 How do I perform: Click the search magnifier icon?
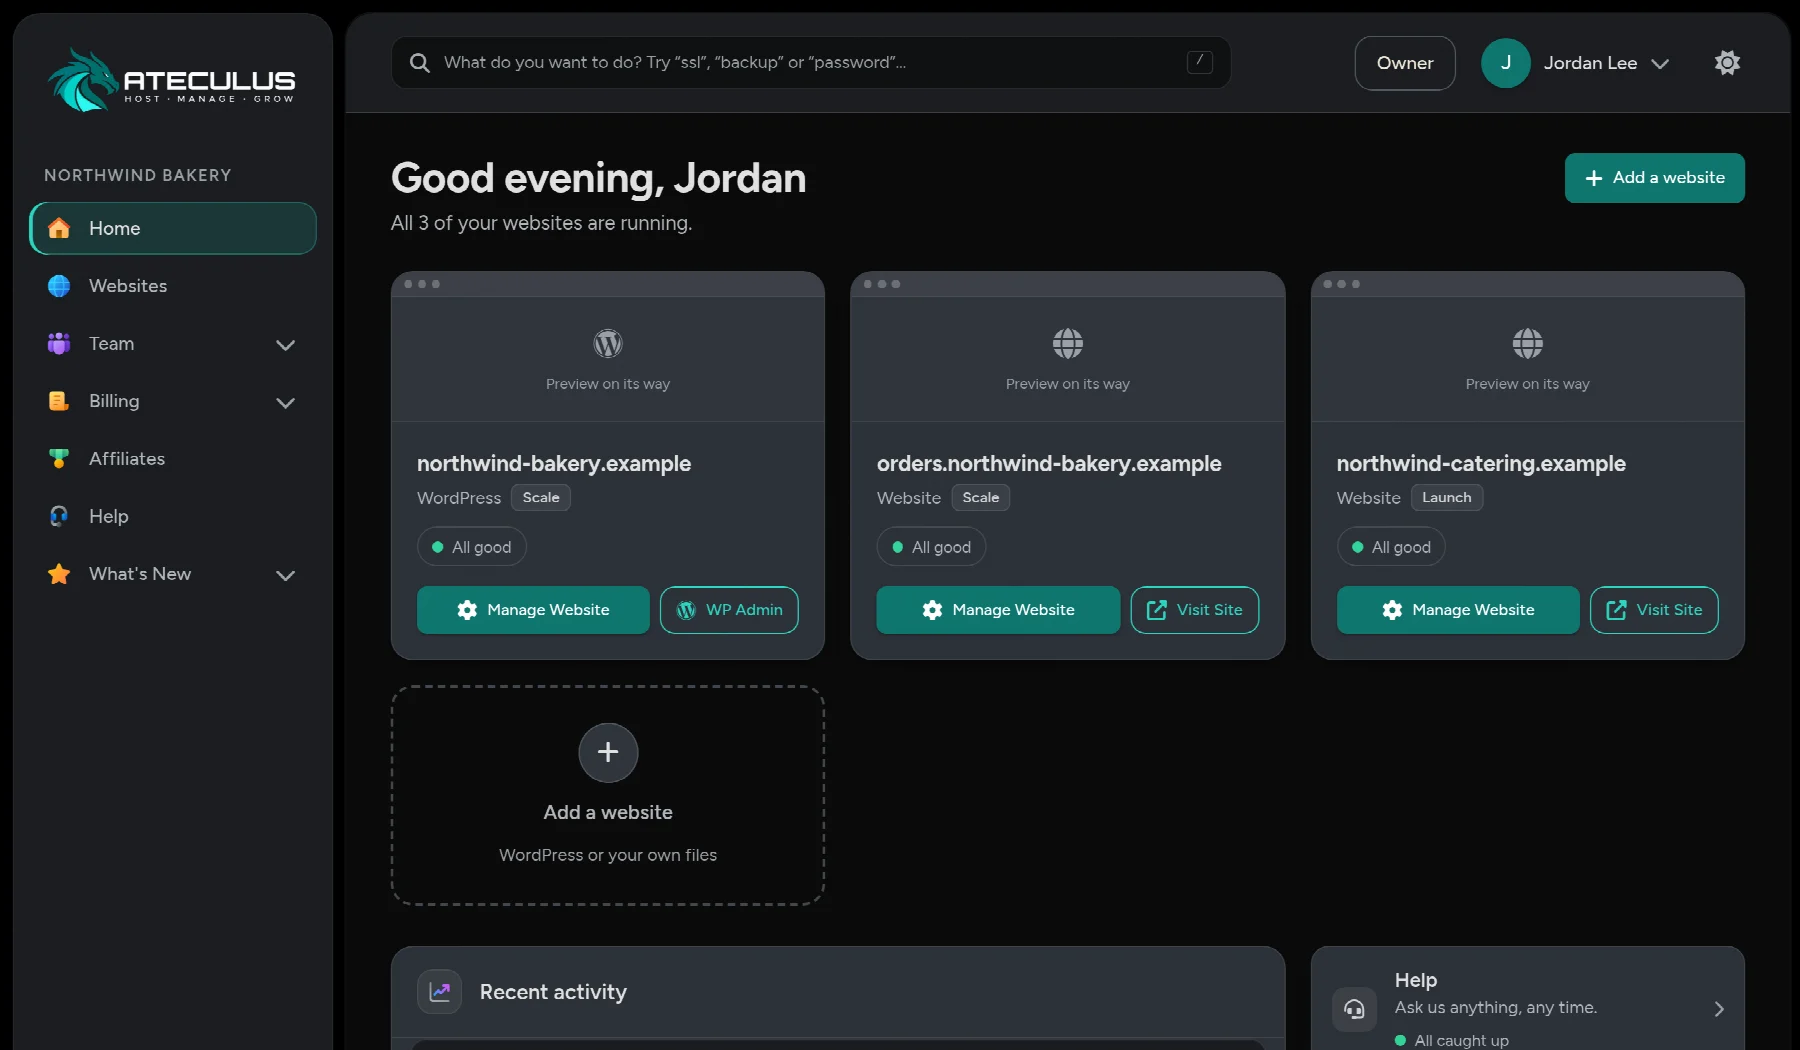pyautogui.click(x=420, y=63)
